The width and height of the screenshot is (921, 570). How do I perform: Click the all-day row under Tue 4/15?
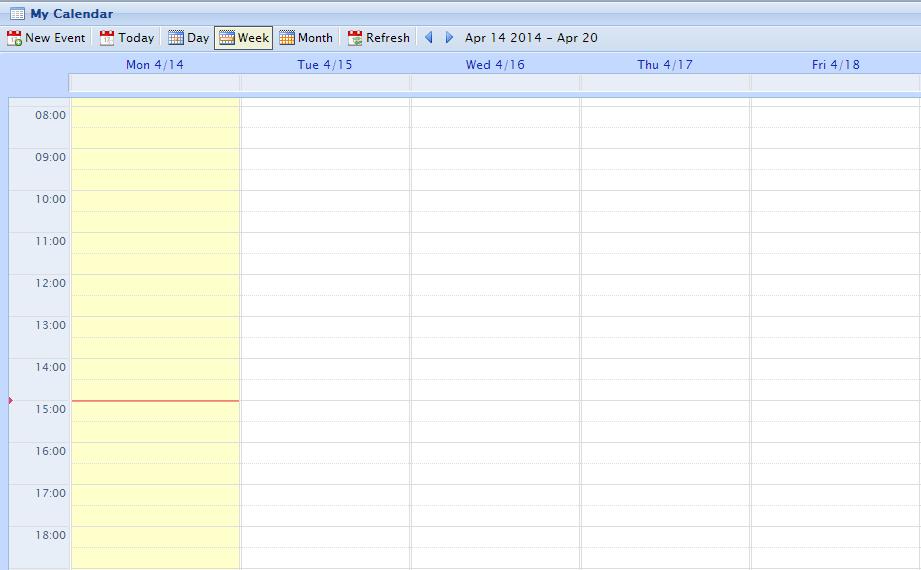pos(325,83)
